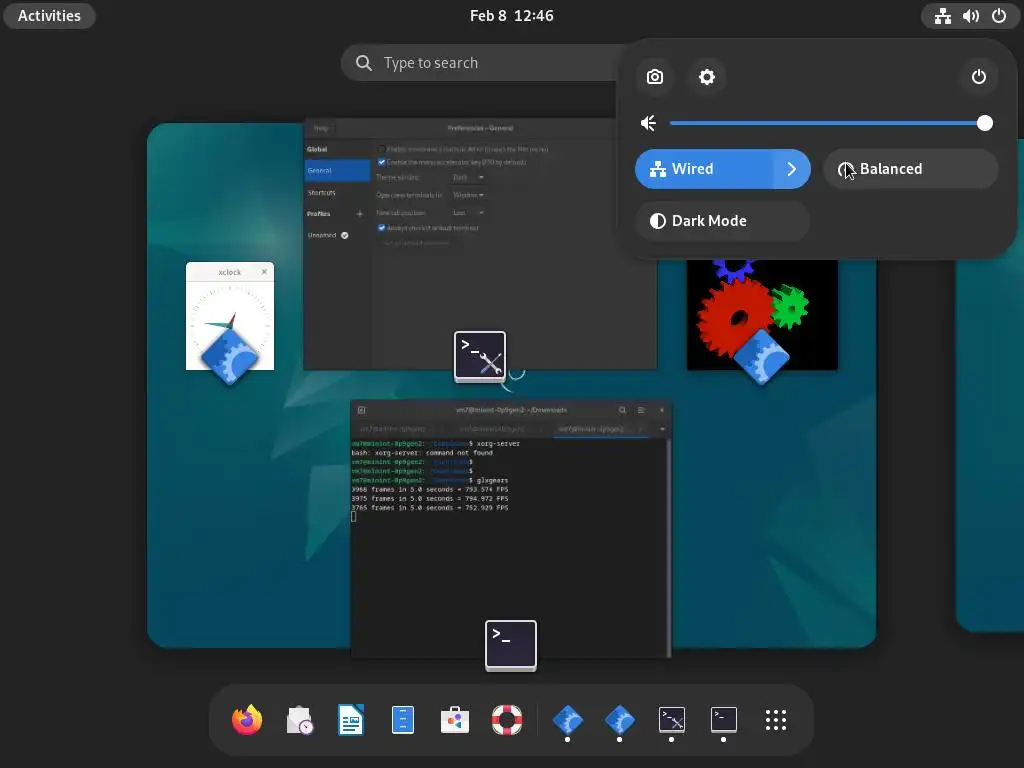Click the search magnifier icon
This screenshot has width=1024, height=768.
364,63
